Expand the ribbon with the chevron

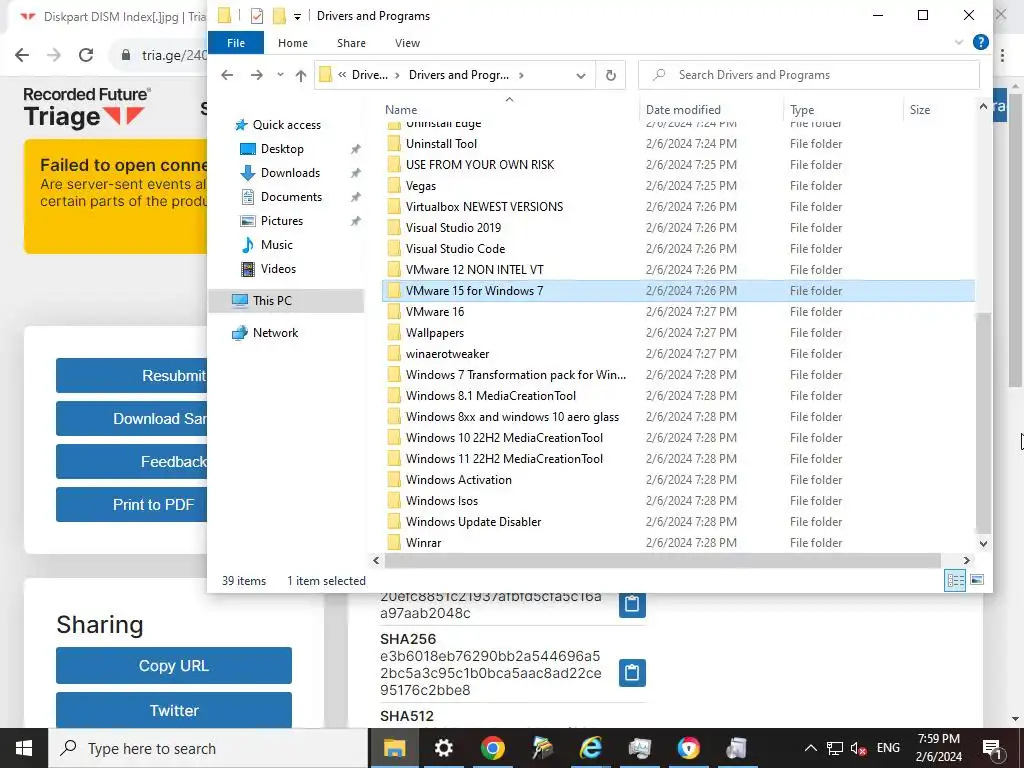click(958, 42)
